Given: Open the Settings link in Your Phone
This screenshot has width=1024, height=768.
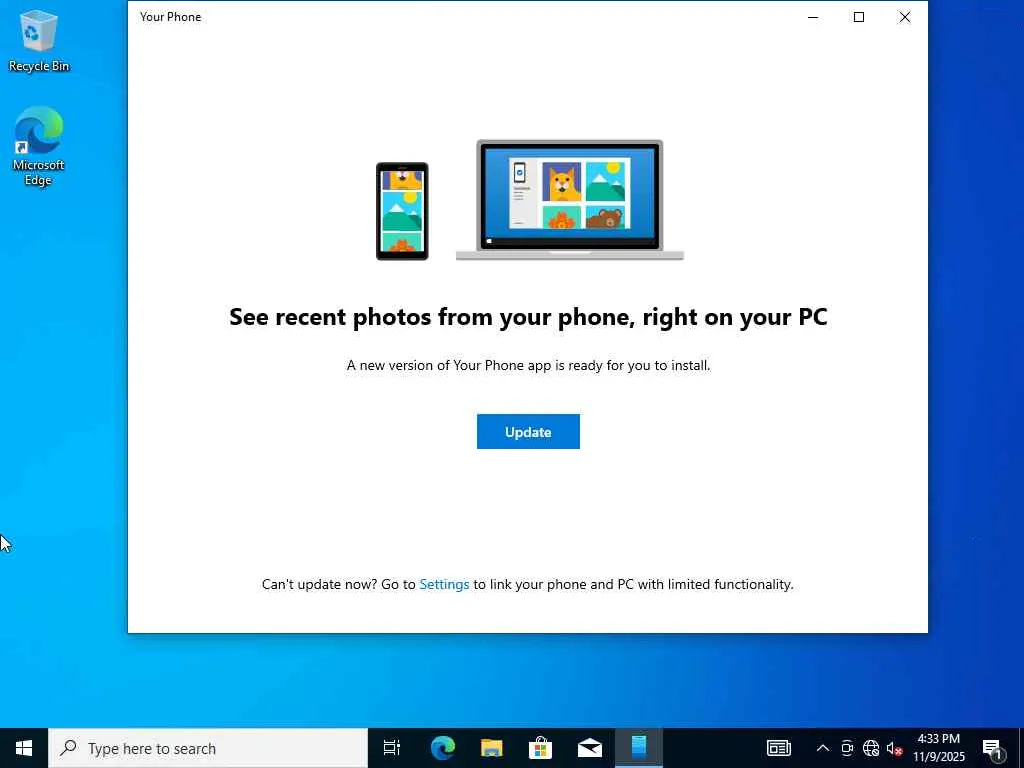Looking at the screenshot, I should click(444, 584).
